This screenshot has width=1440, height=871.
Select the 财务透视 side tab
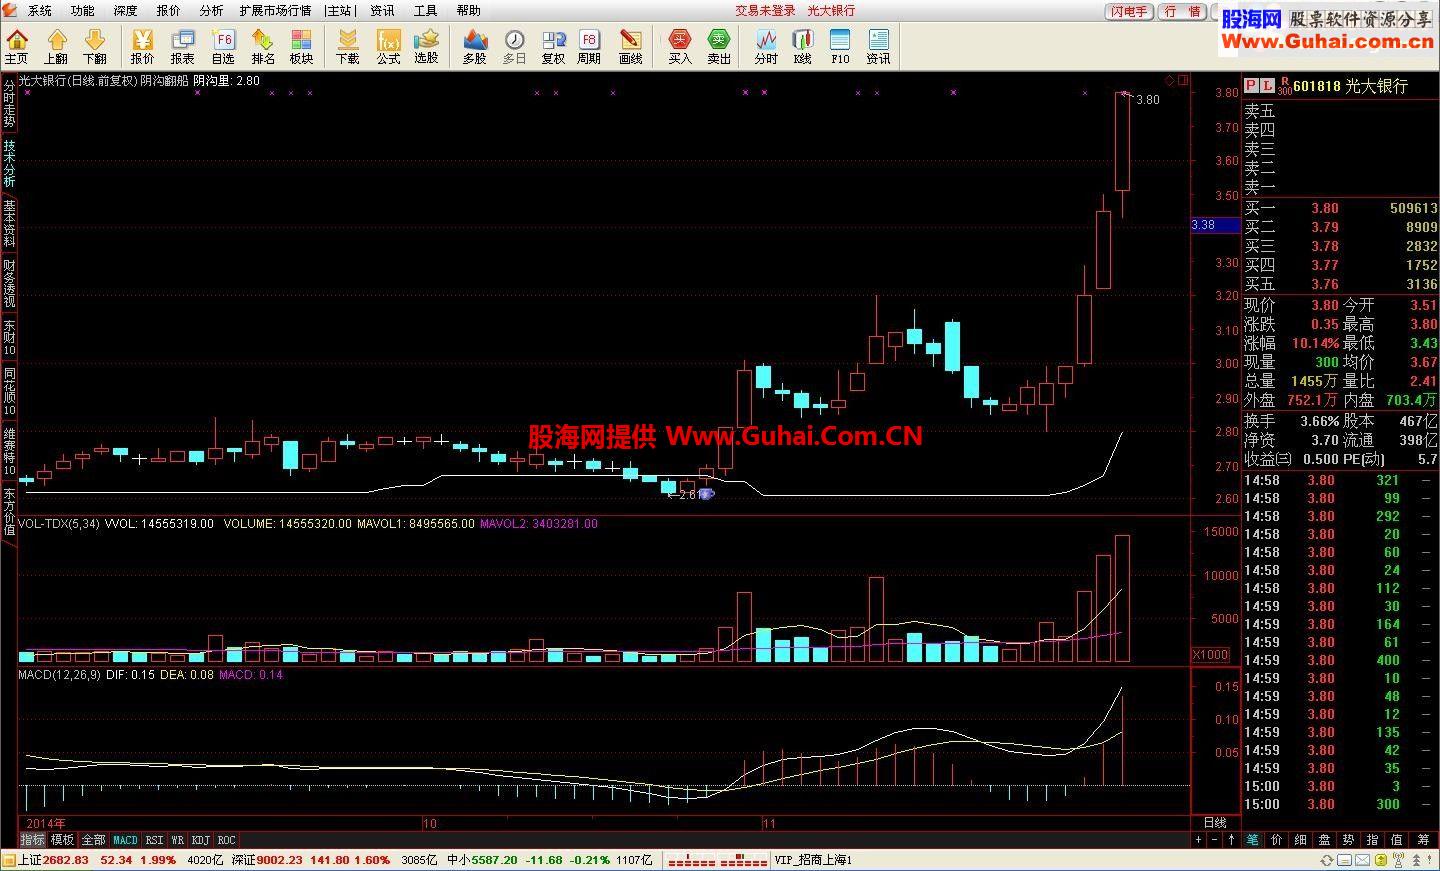(9, 283)
